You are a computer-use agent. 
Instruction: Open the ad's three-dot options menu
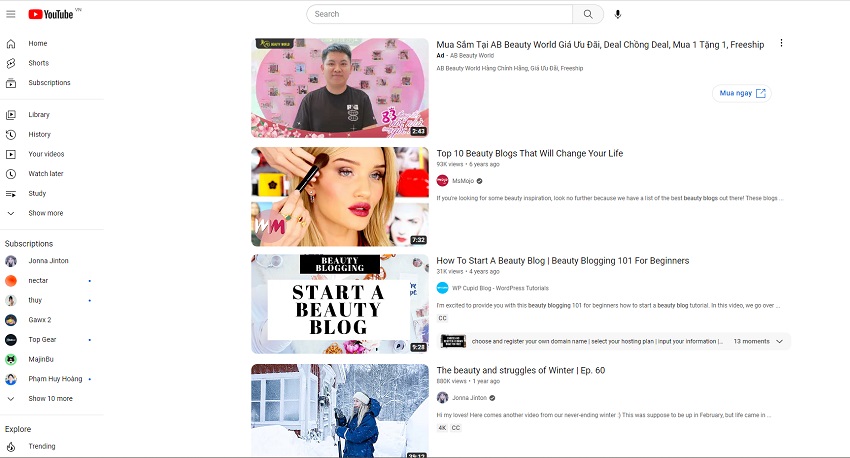[781, 43]
